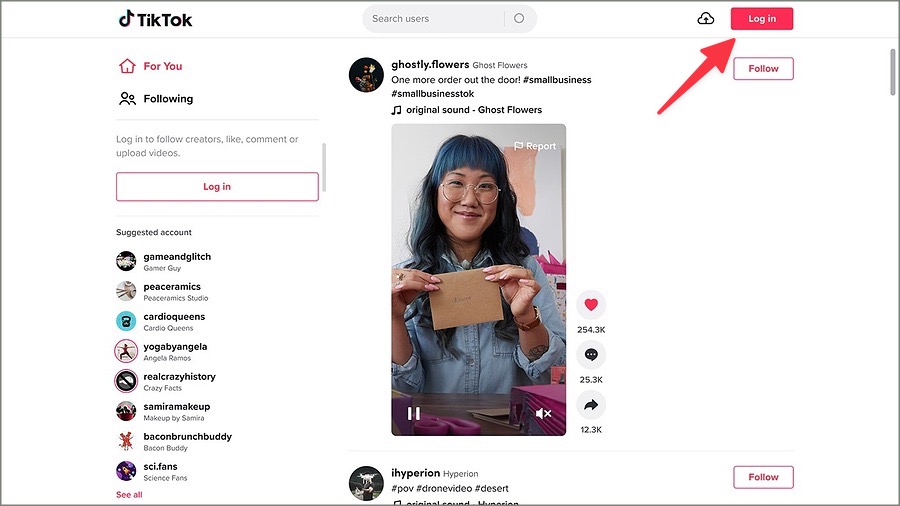900x506 pixels.
Task: Select sci.fans username
Action: [160, 466]
